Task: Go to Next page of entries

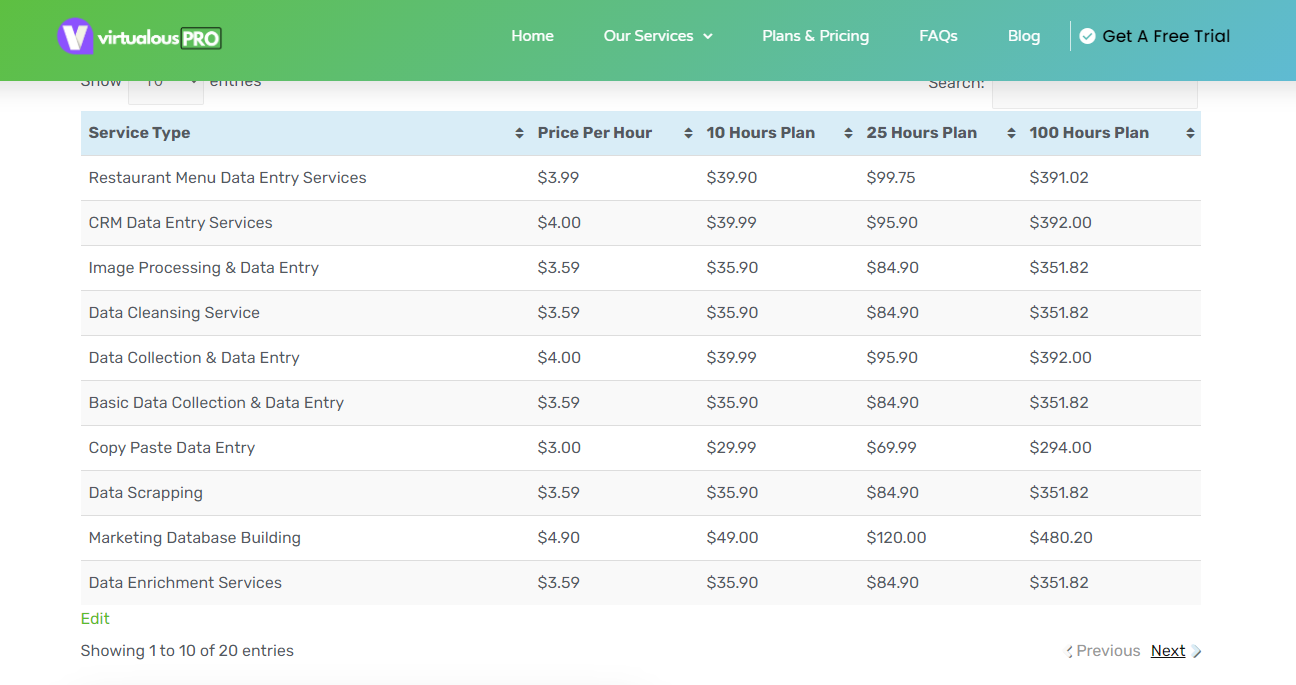Action: point(1168,651)
